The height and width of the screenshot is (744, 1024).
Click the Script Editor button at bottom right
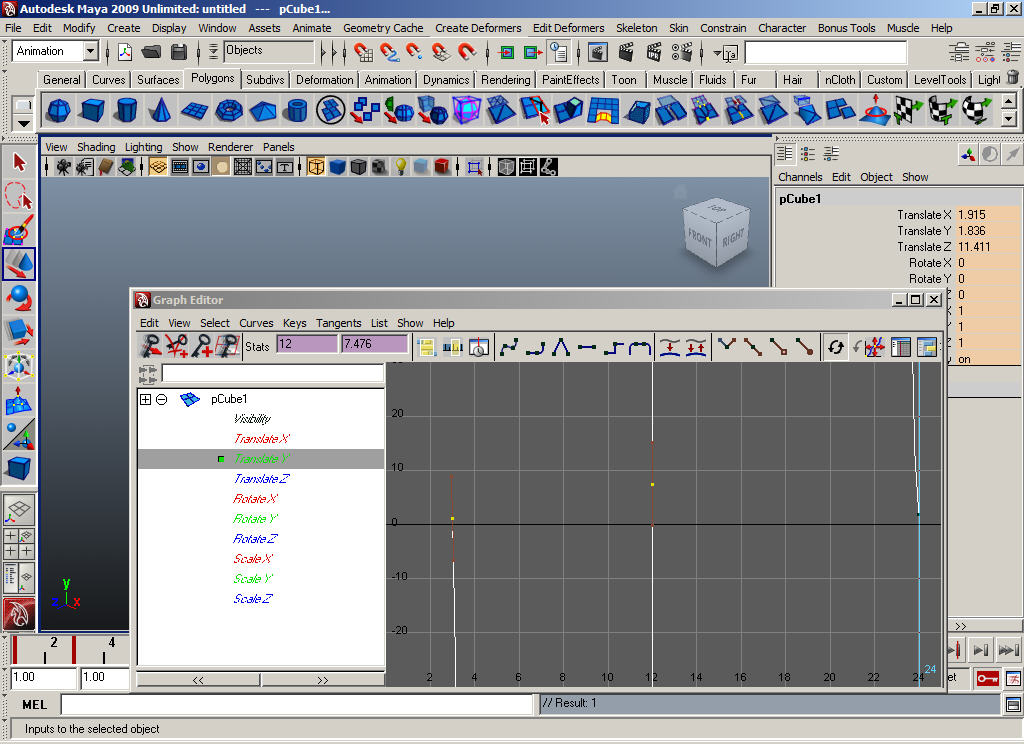[1013, 705]
